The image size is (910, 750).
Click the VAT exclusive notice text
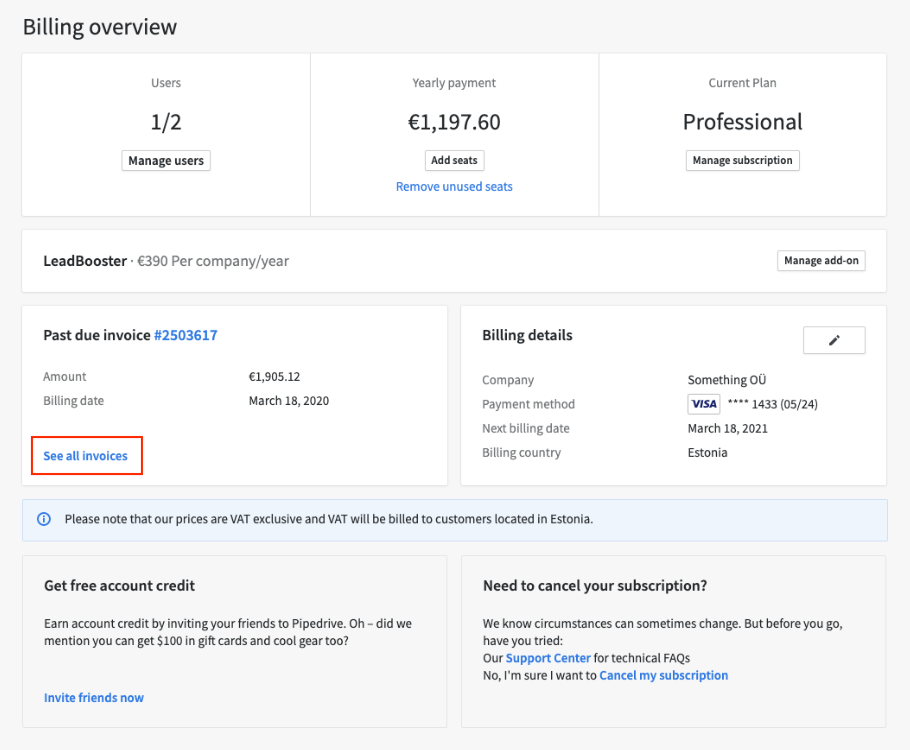[329, 519]
